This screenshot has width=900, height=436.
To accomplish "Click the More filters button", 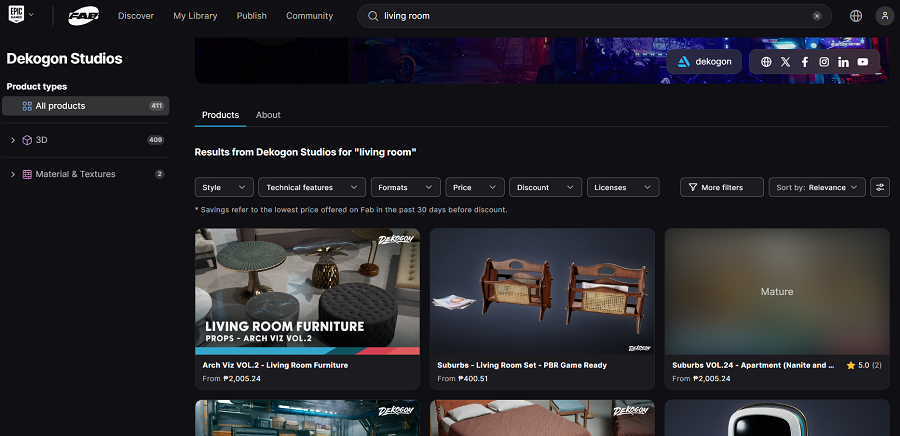I will [722, 188].
